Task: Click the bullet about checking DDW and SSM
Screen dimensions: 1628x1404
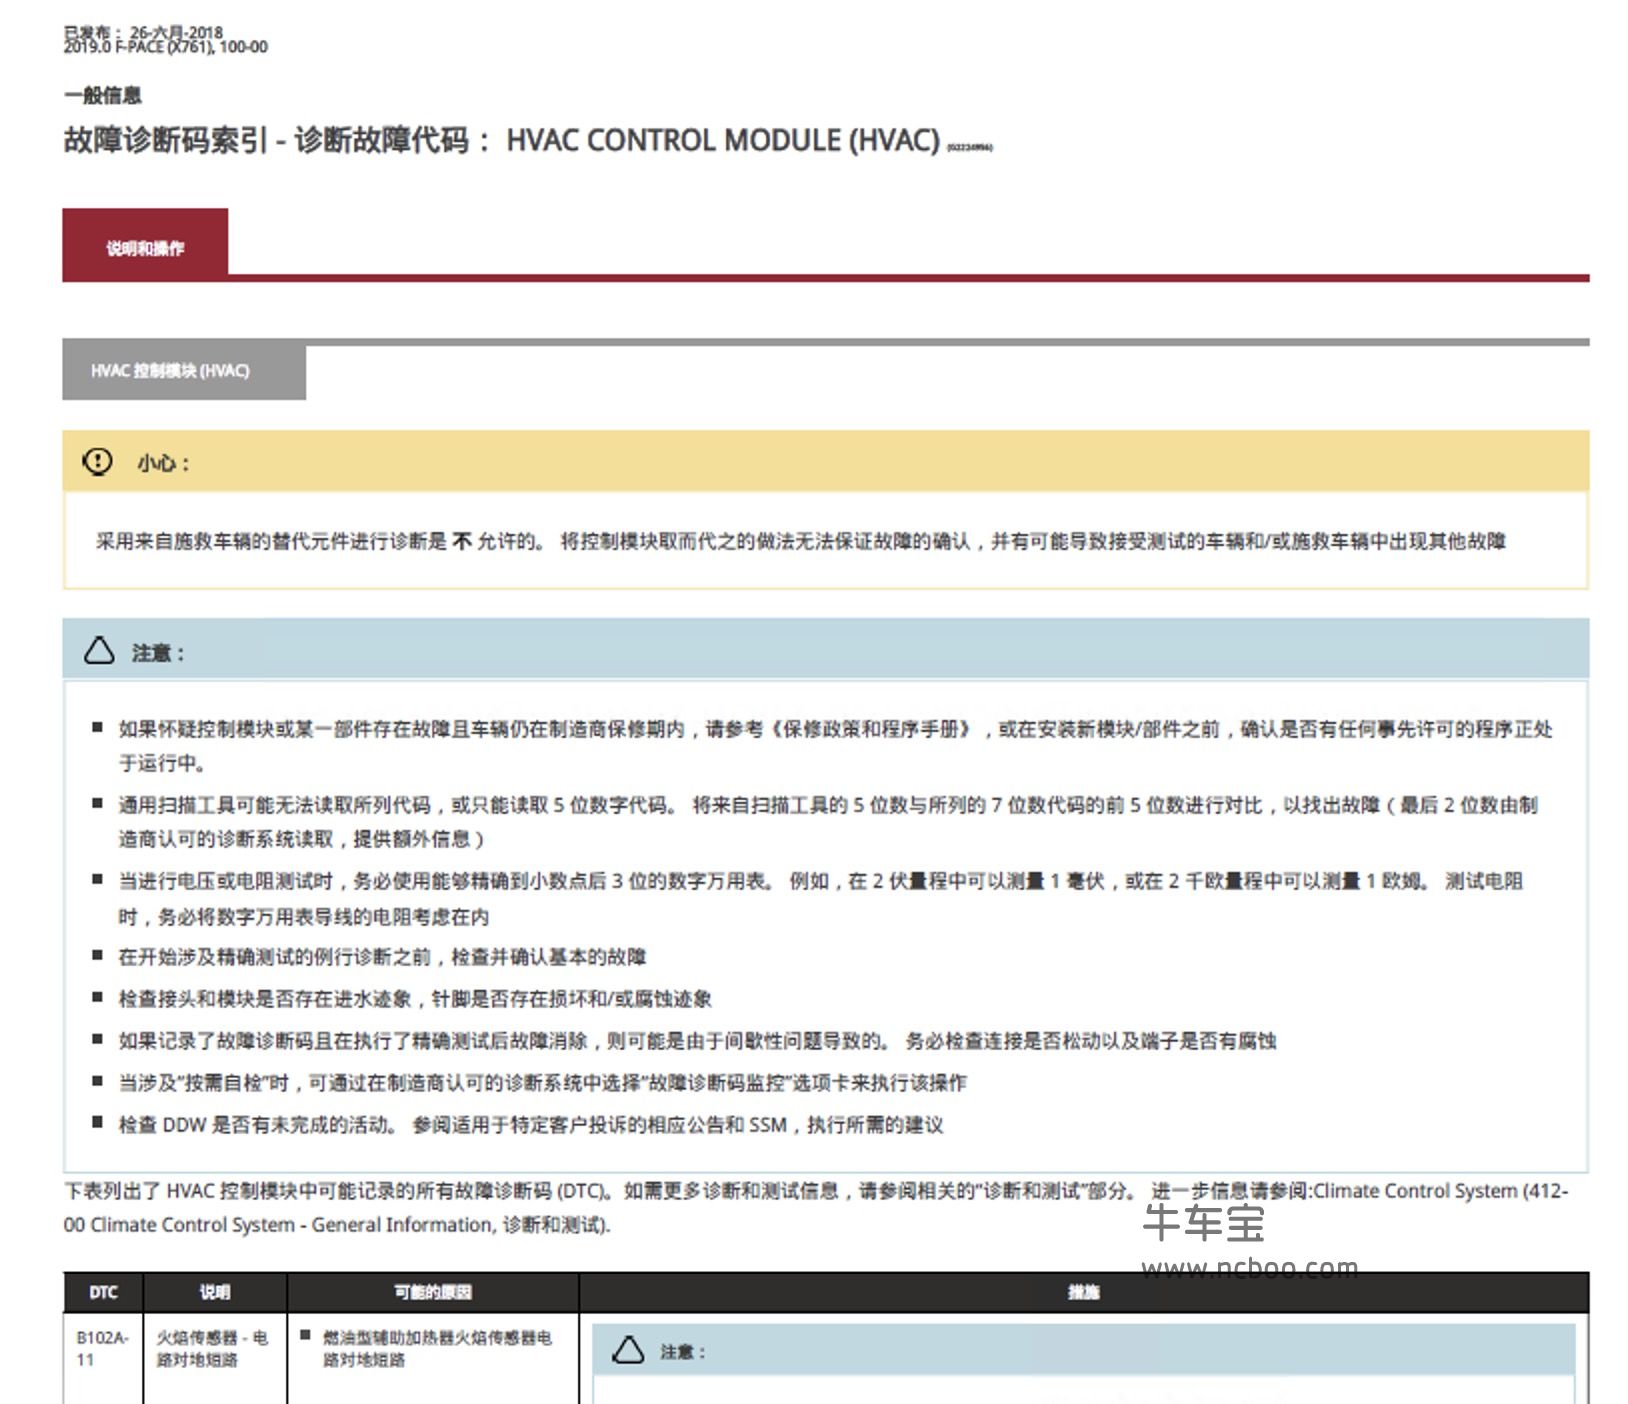Action: [531, 1125]
